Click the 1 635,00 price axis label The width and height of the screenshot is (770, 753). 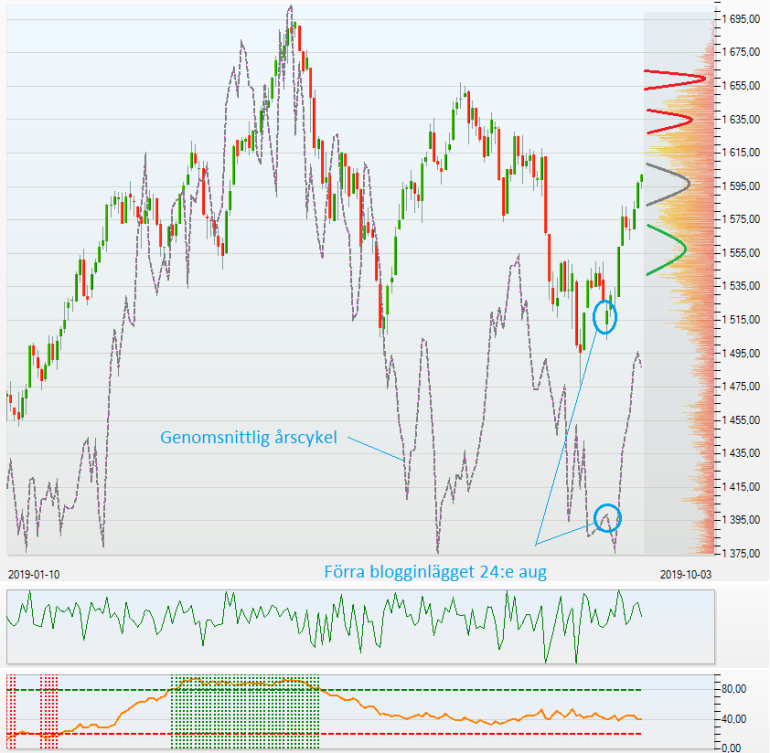741,119
